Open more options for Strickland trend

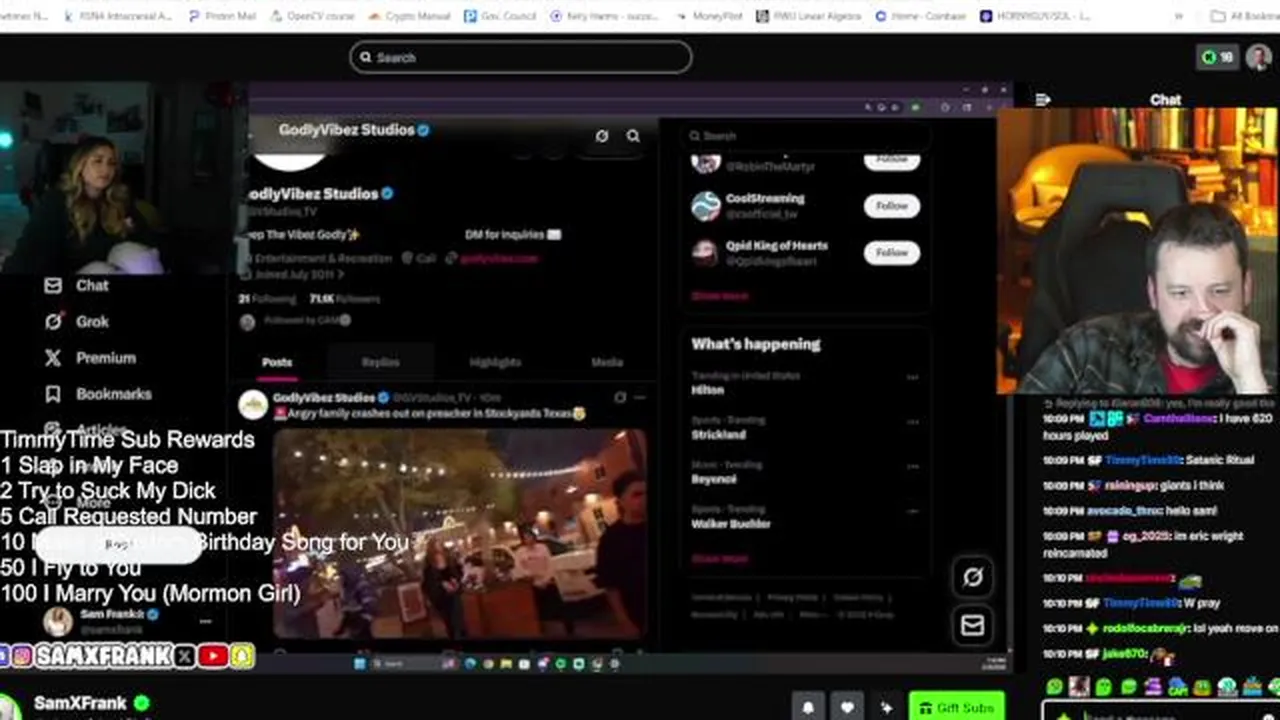tap(912, 421)
